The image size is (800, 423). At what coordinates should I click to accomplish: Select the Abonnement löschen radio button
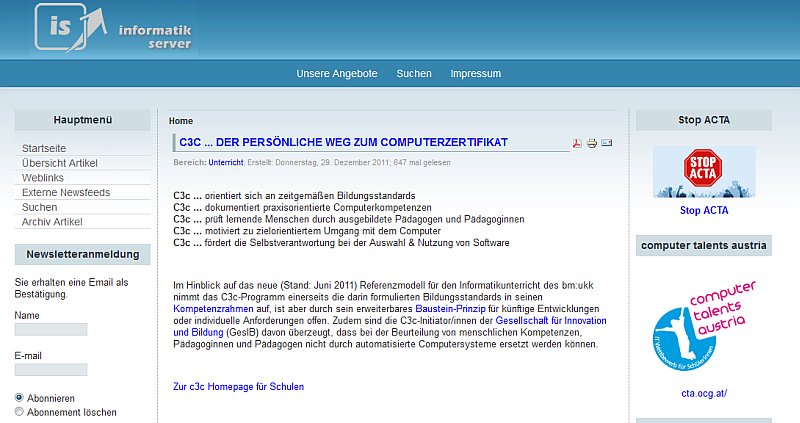[20, 412]
